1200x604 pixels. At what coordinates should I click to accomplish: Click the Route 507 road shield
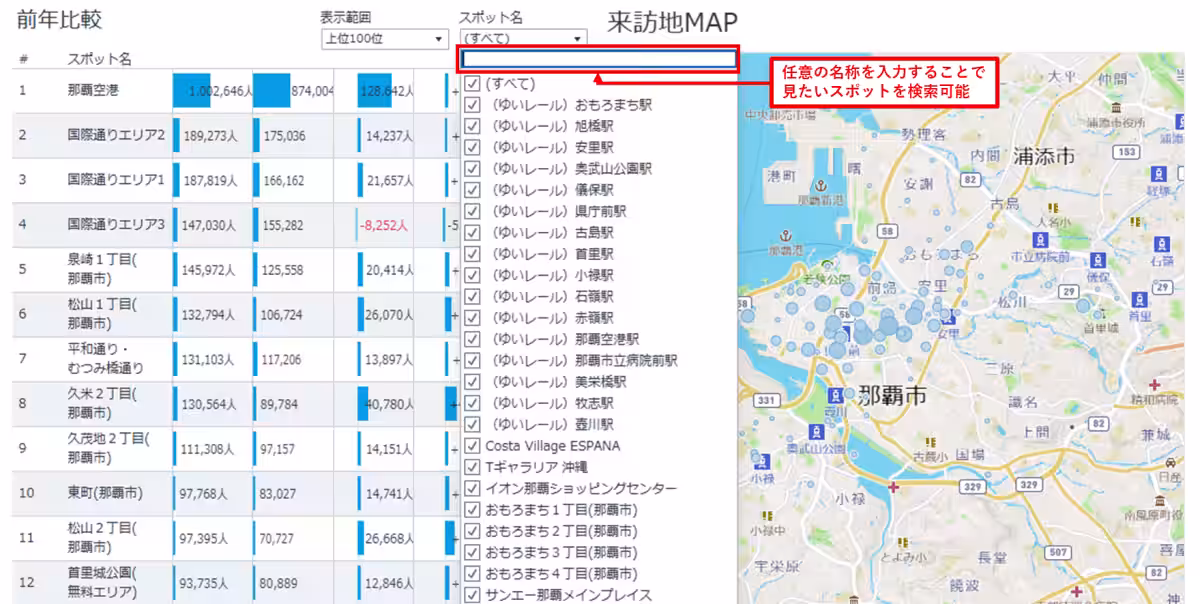pos(1057,550)
